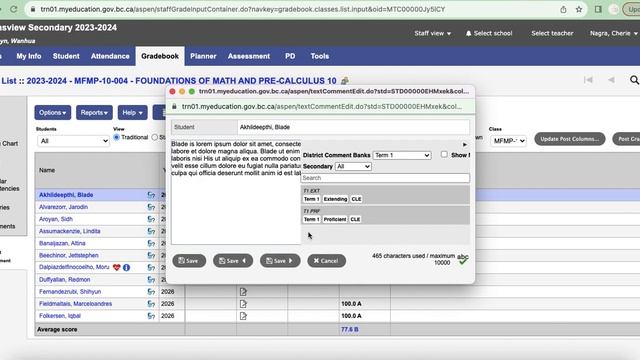The image size is (640, 360).
Task: Open the comment edit icon in Fernandezrubi's row
Action: pos(243,292)
